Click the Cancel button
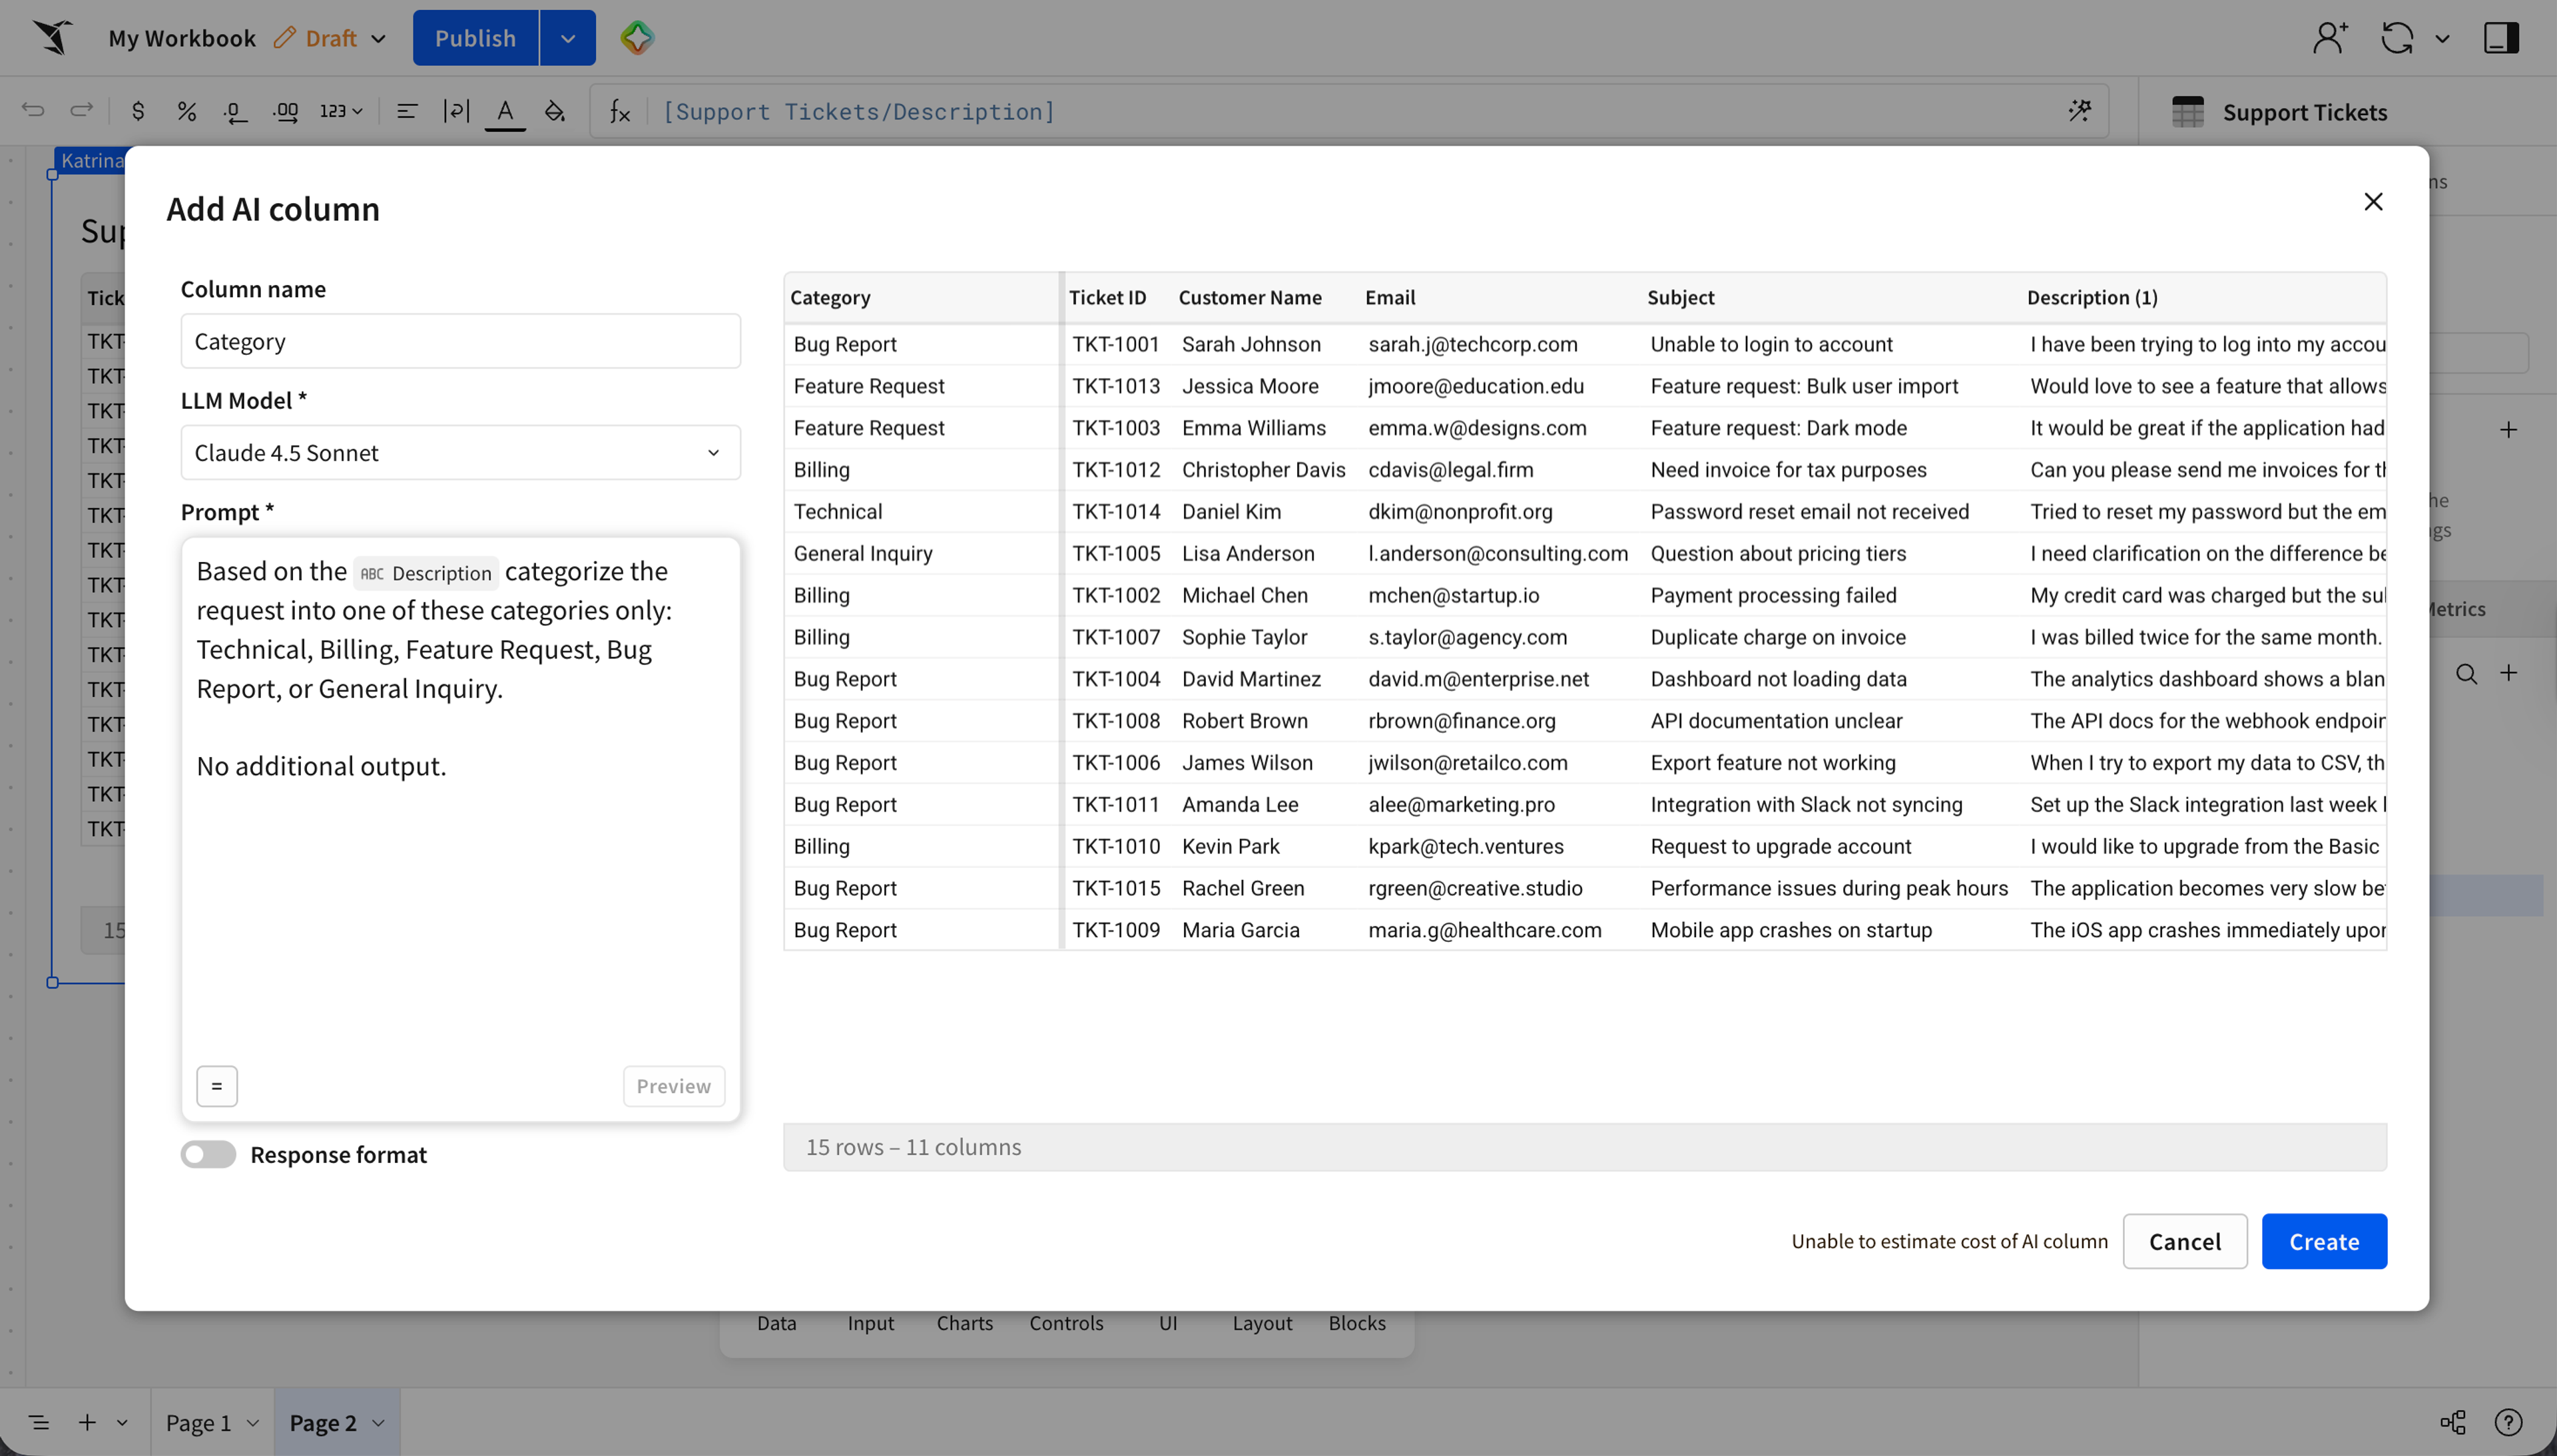 tap(2185, 1241)
